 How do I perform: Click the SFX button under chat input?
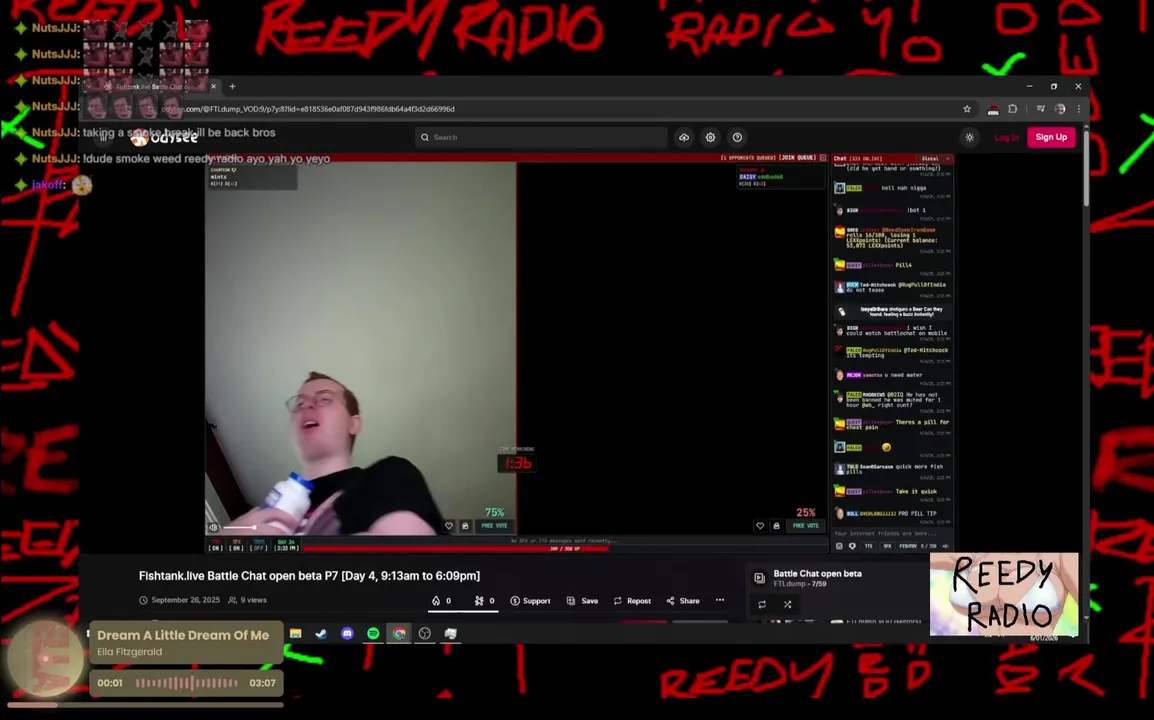click(887, 546)
